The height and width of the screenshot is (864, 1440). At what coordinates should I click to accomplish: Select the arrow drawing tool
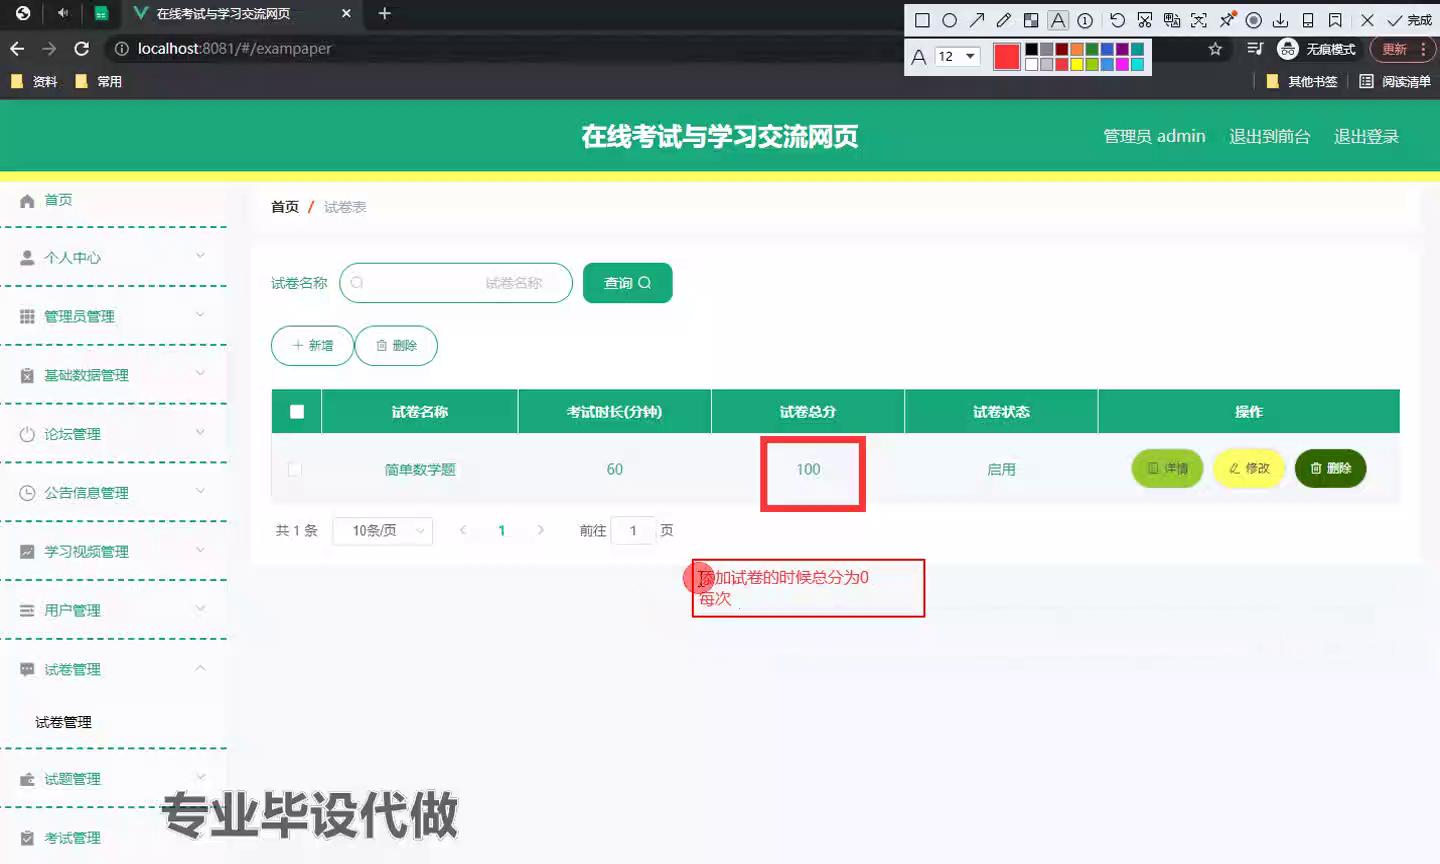[977, 20]
